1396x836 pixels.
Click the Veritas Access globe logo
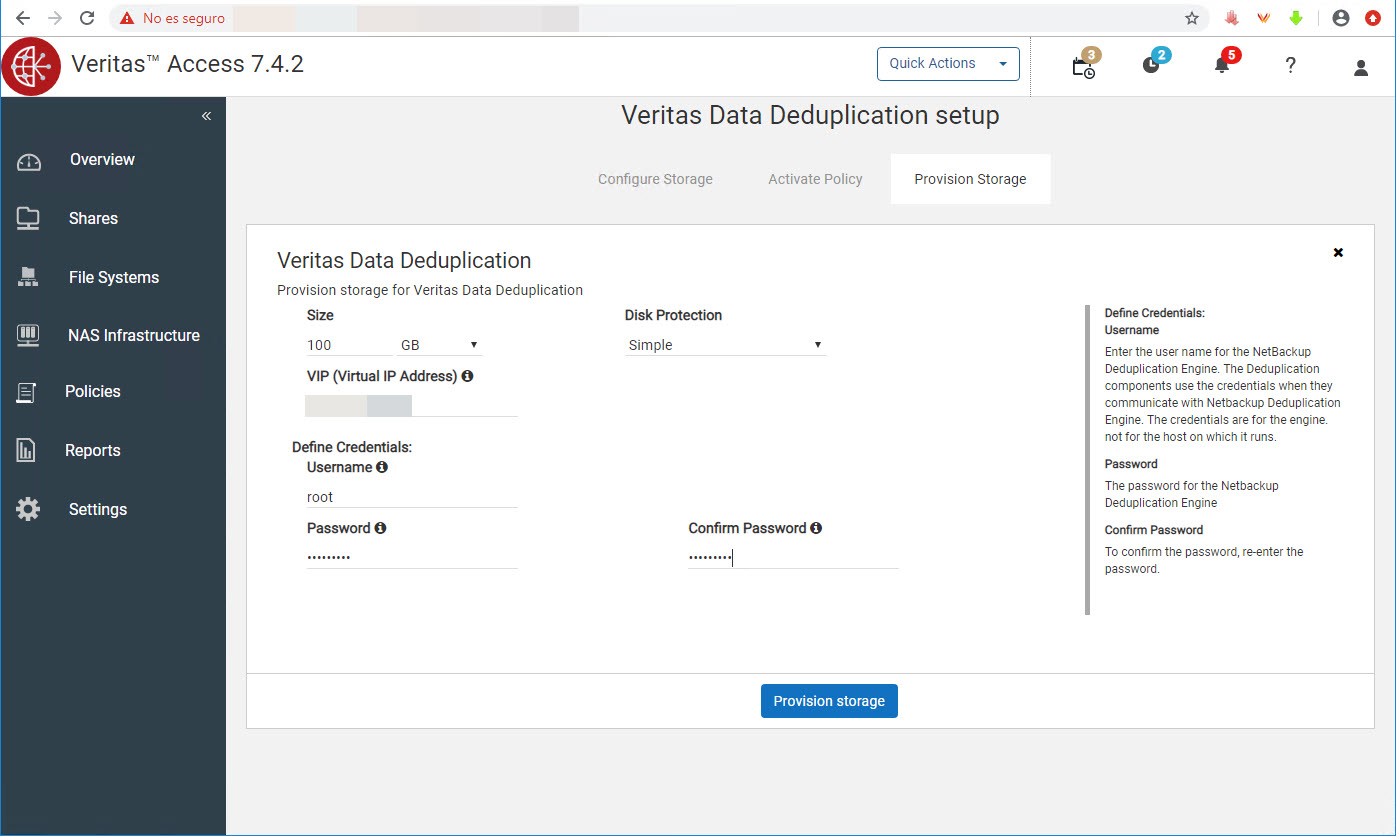pos(33,66)
